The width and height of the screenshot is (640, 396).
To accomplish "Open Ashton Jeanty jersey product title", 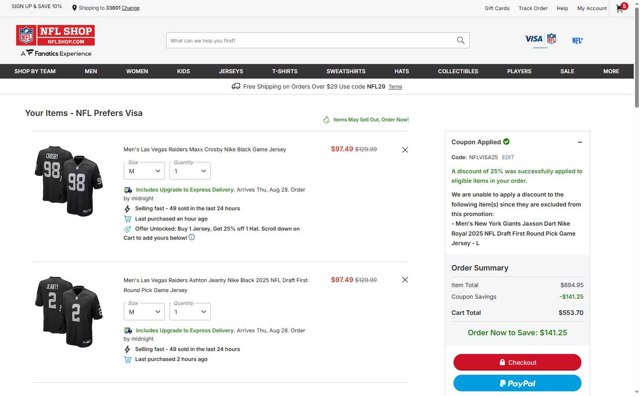I will point(216,285).
